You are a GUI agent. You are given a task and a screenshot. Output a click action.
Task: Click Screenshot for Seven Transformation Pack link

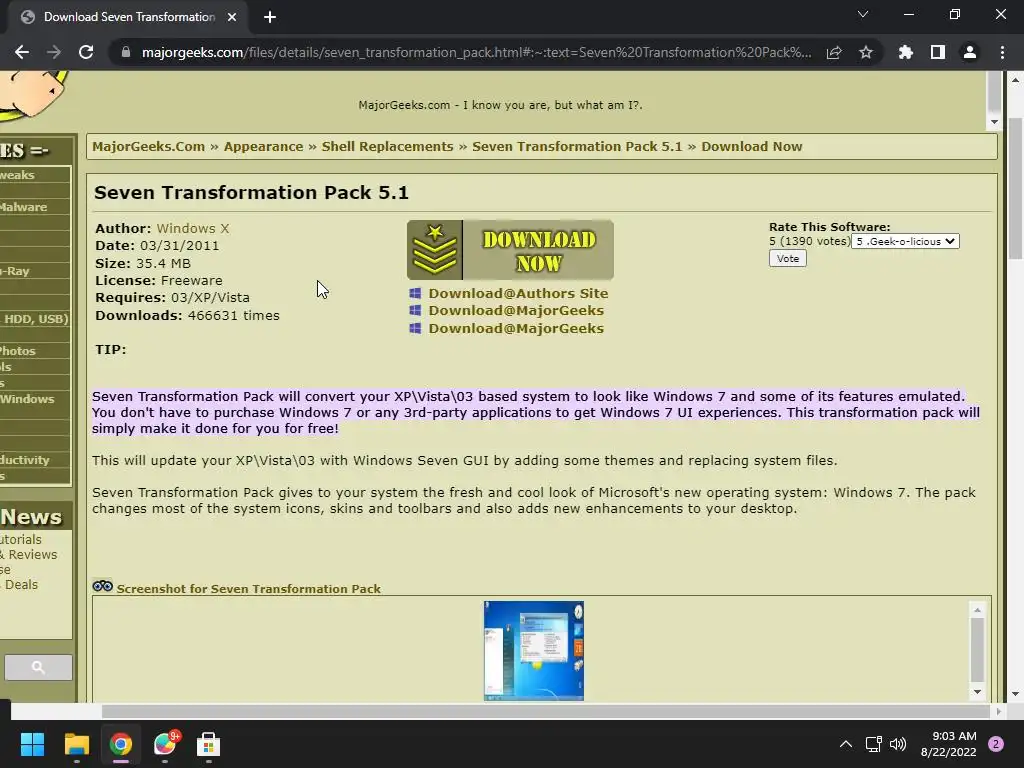[248, 588]
